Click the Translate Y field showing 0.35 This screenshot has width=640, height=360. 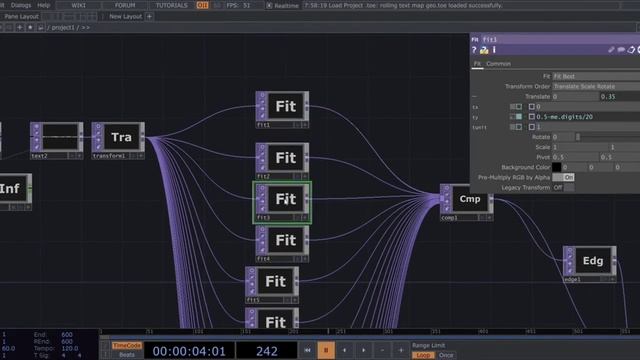click(620, 97)
